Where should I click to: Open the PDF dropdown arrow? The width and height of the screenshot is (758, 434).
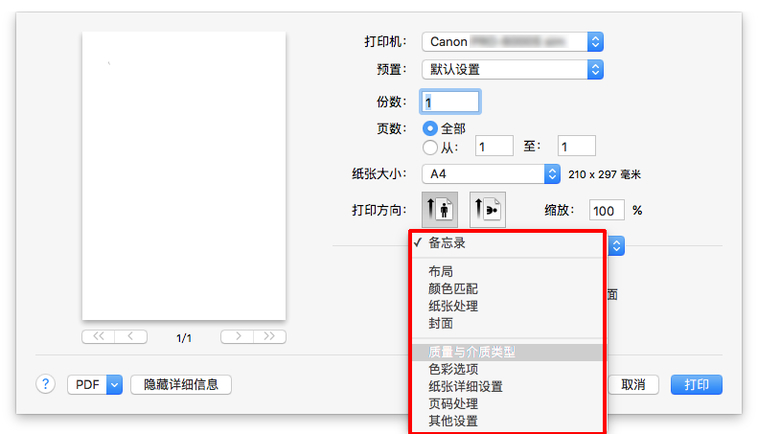coord(113,384)
